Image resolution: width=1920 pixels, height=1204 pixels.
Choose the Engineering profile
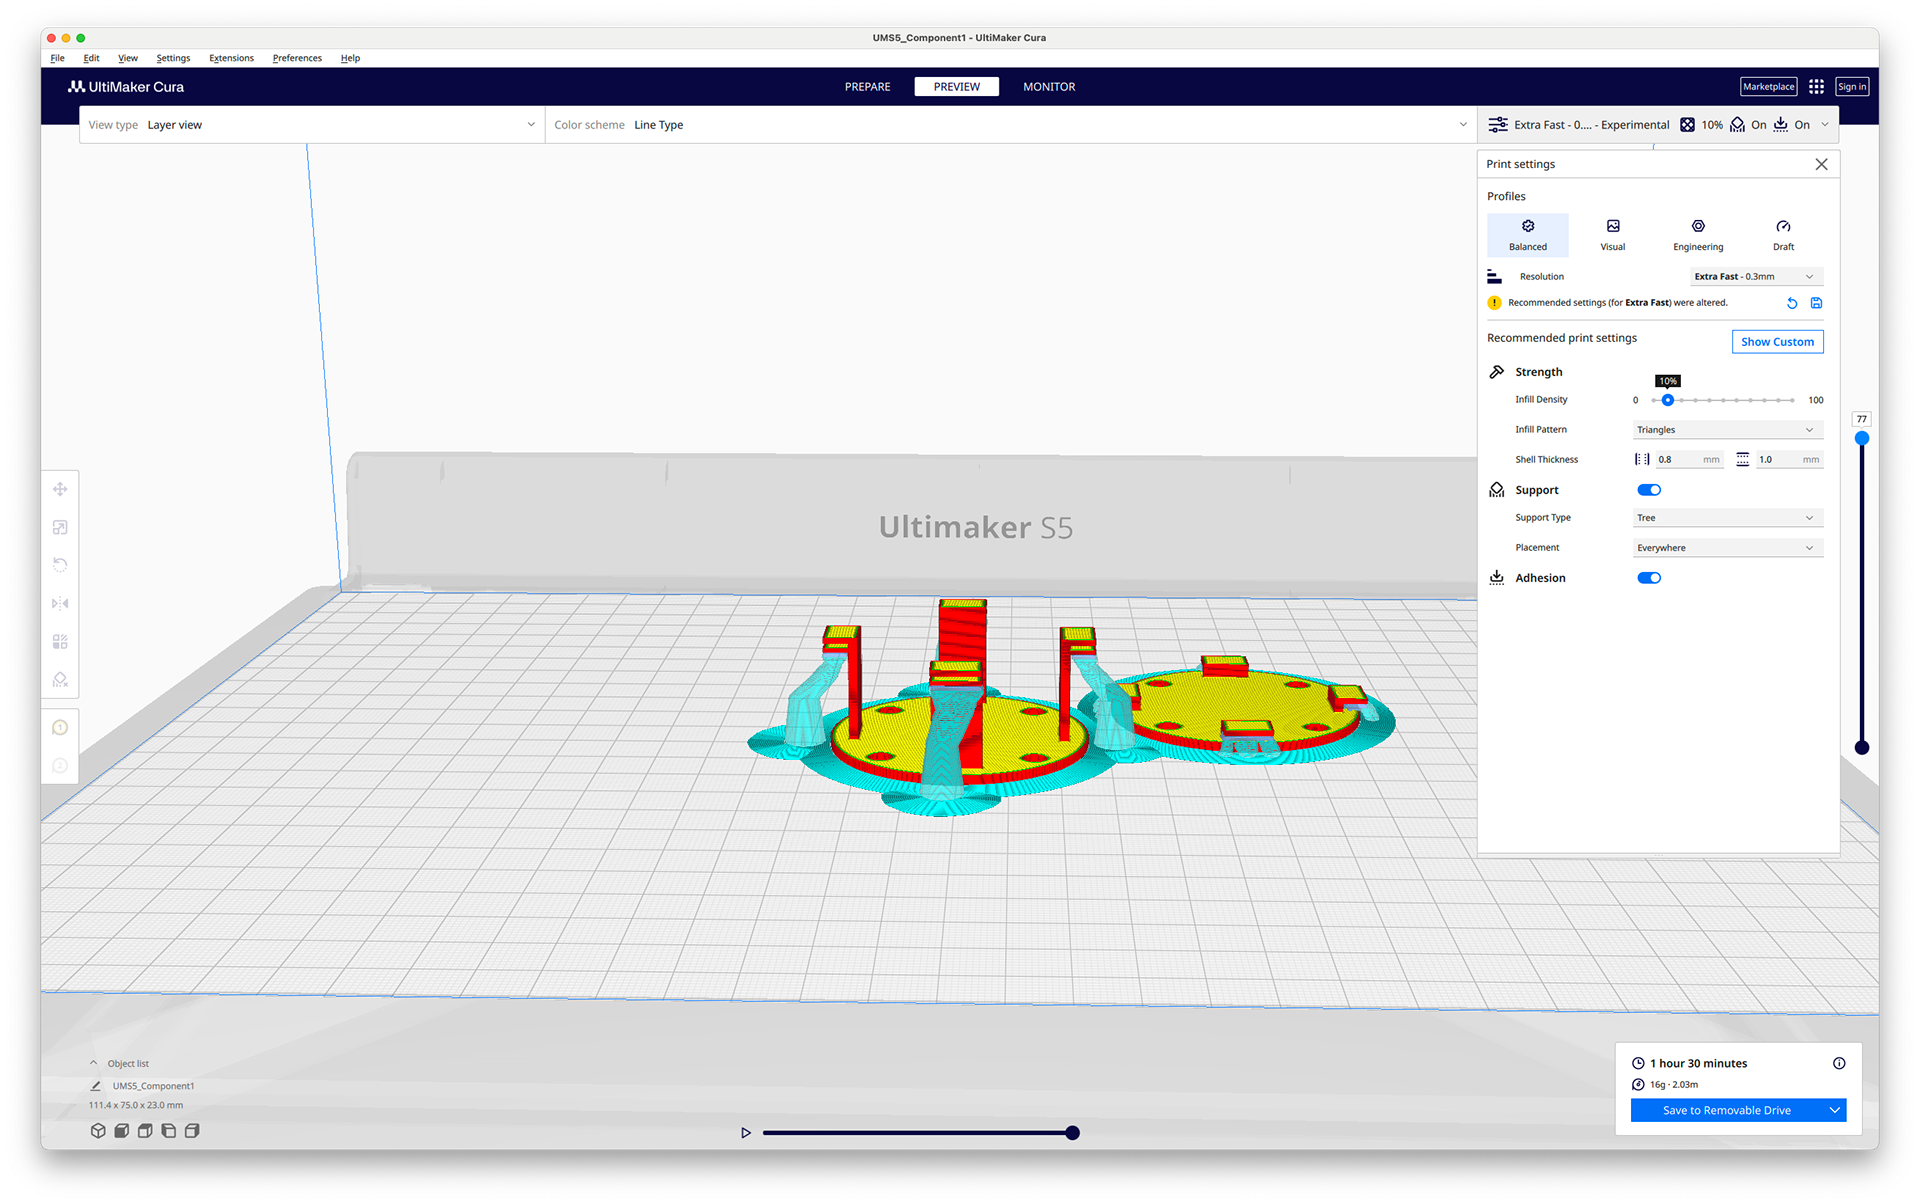(1698, 235)
